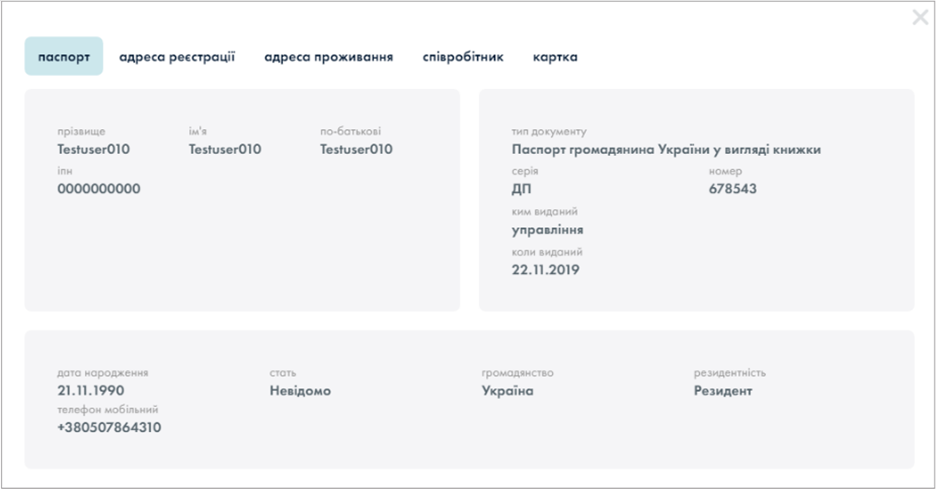Close the dialog with the X icon
This screenshot has width=936, height=490.
pyautogui.click(x=920, y=18)
